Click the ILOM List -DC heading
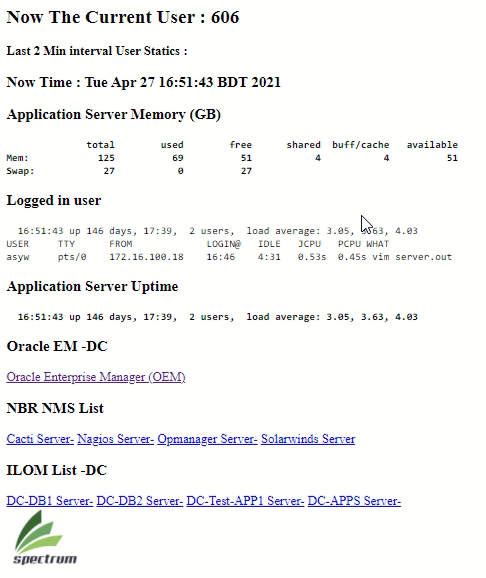The width and height of the screenshot is (486, 578). [x=56, y=470]
